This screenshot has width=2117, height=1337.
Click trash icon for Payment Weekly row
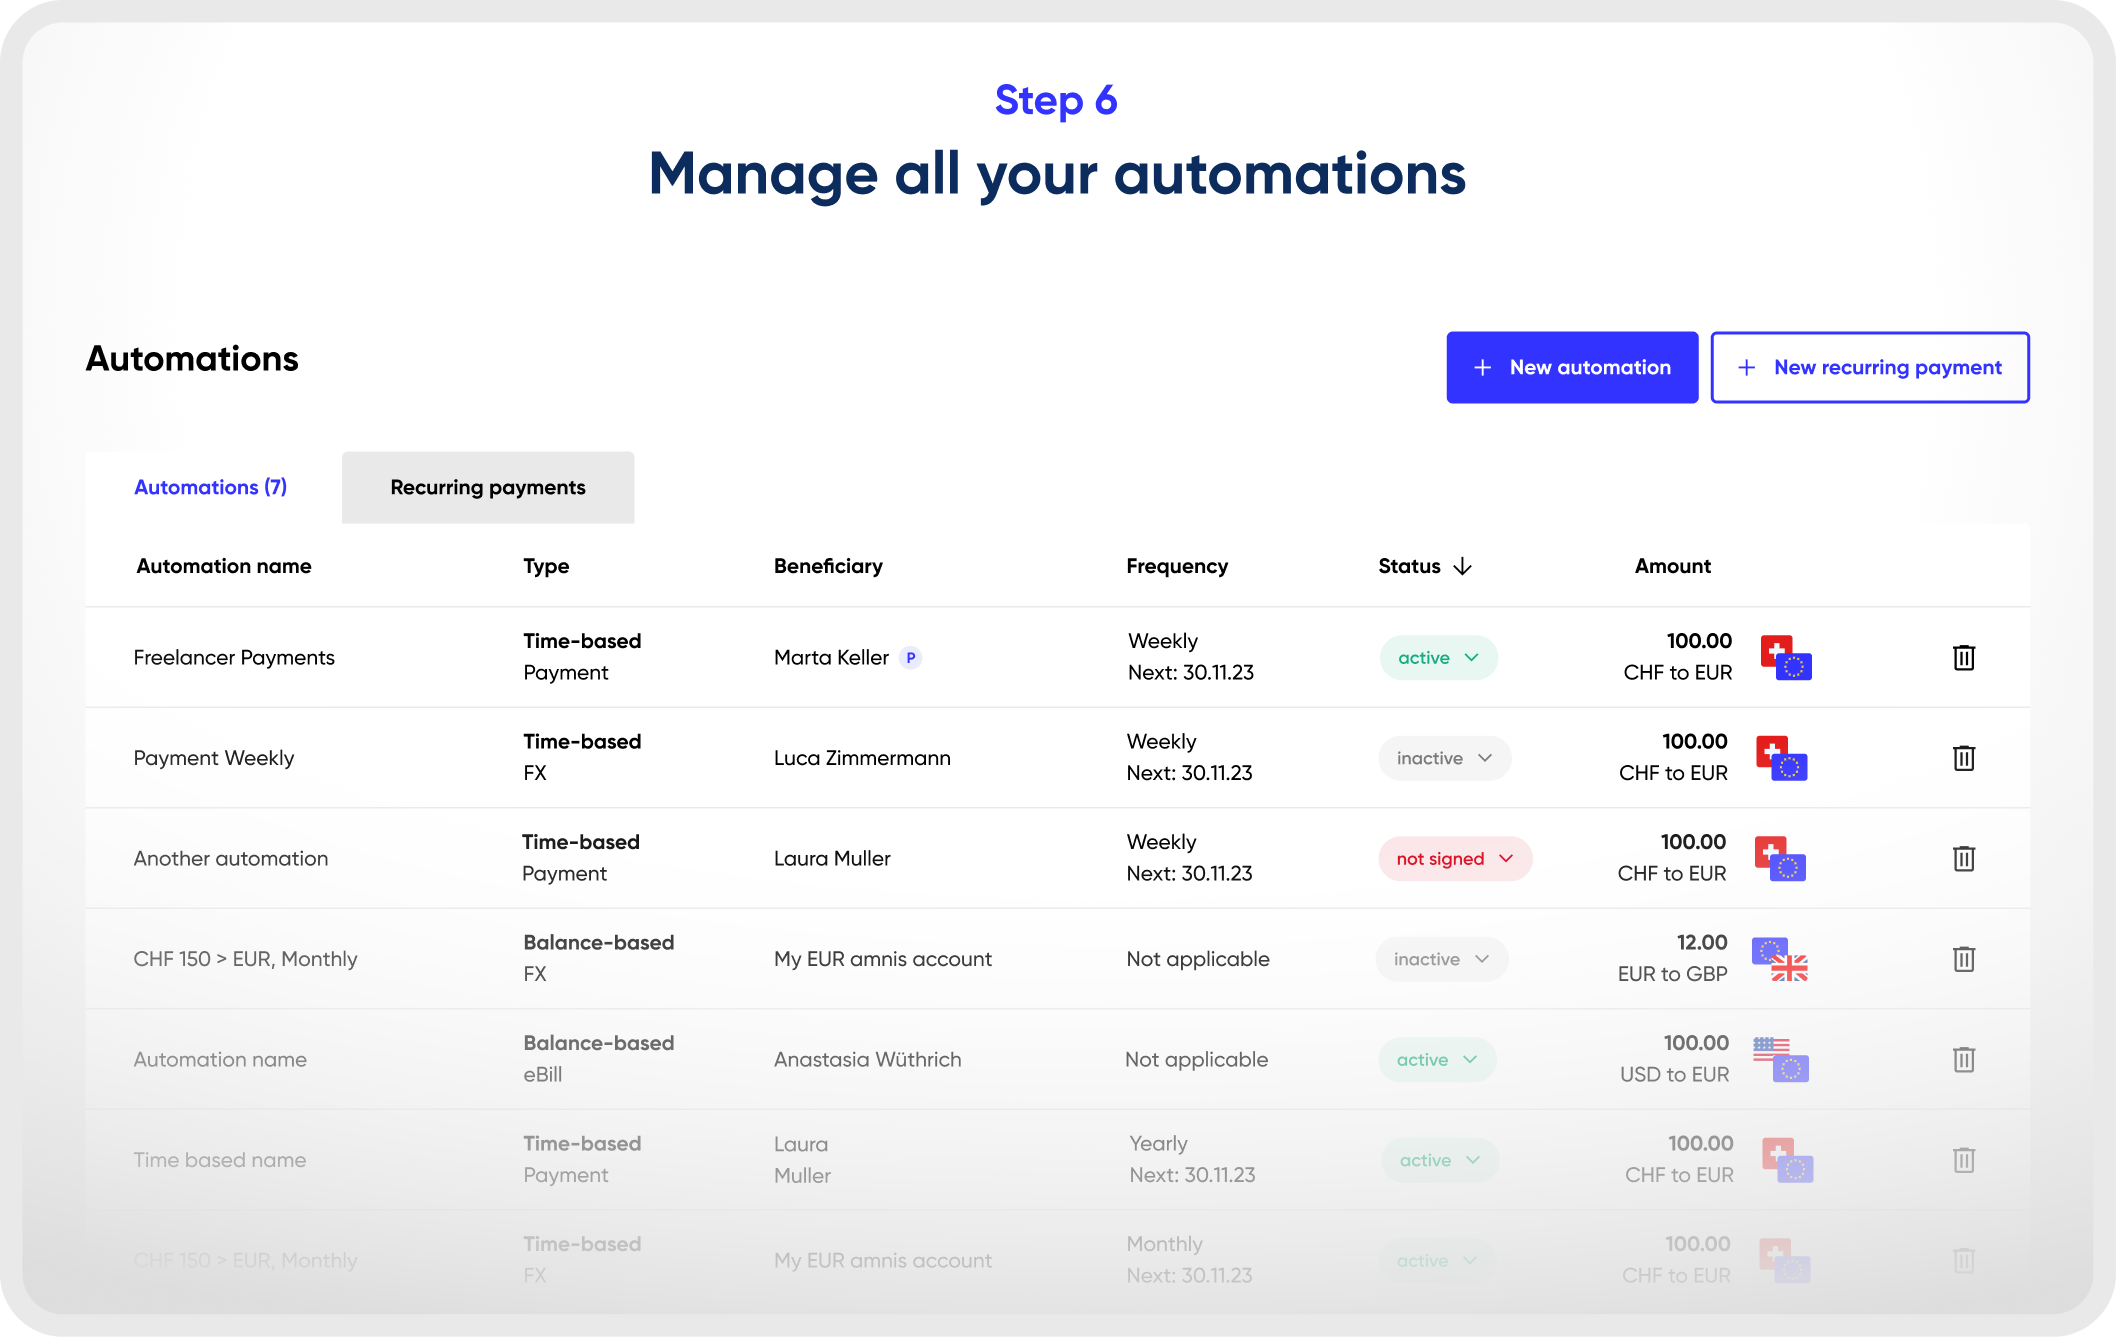tap(1963, 758)
